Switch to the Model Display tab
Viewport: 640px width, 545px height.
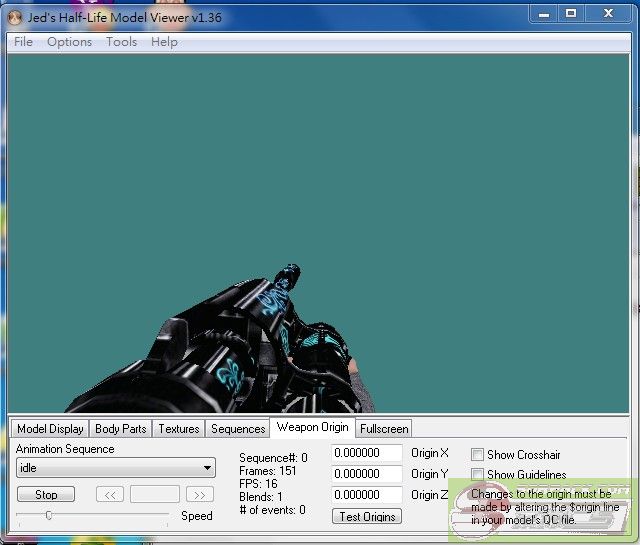point(50,429)
